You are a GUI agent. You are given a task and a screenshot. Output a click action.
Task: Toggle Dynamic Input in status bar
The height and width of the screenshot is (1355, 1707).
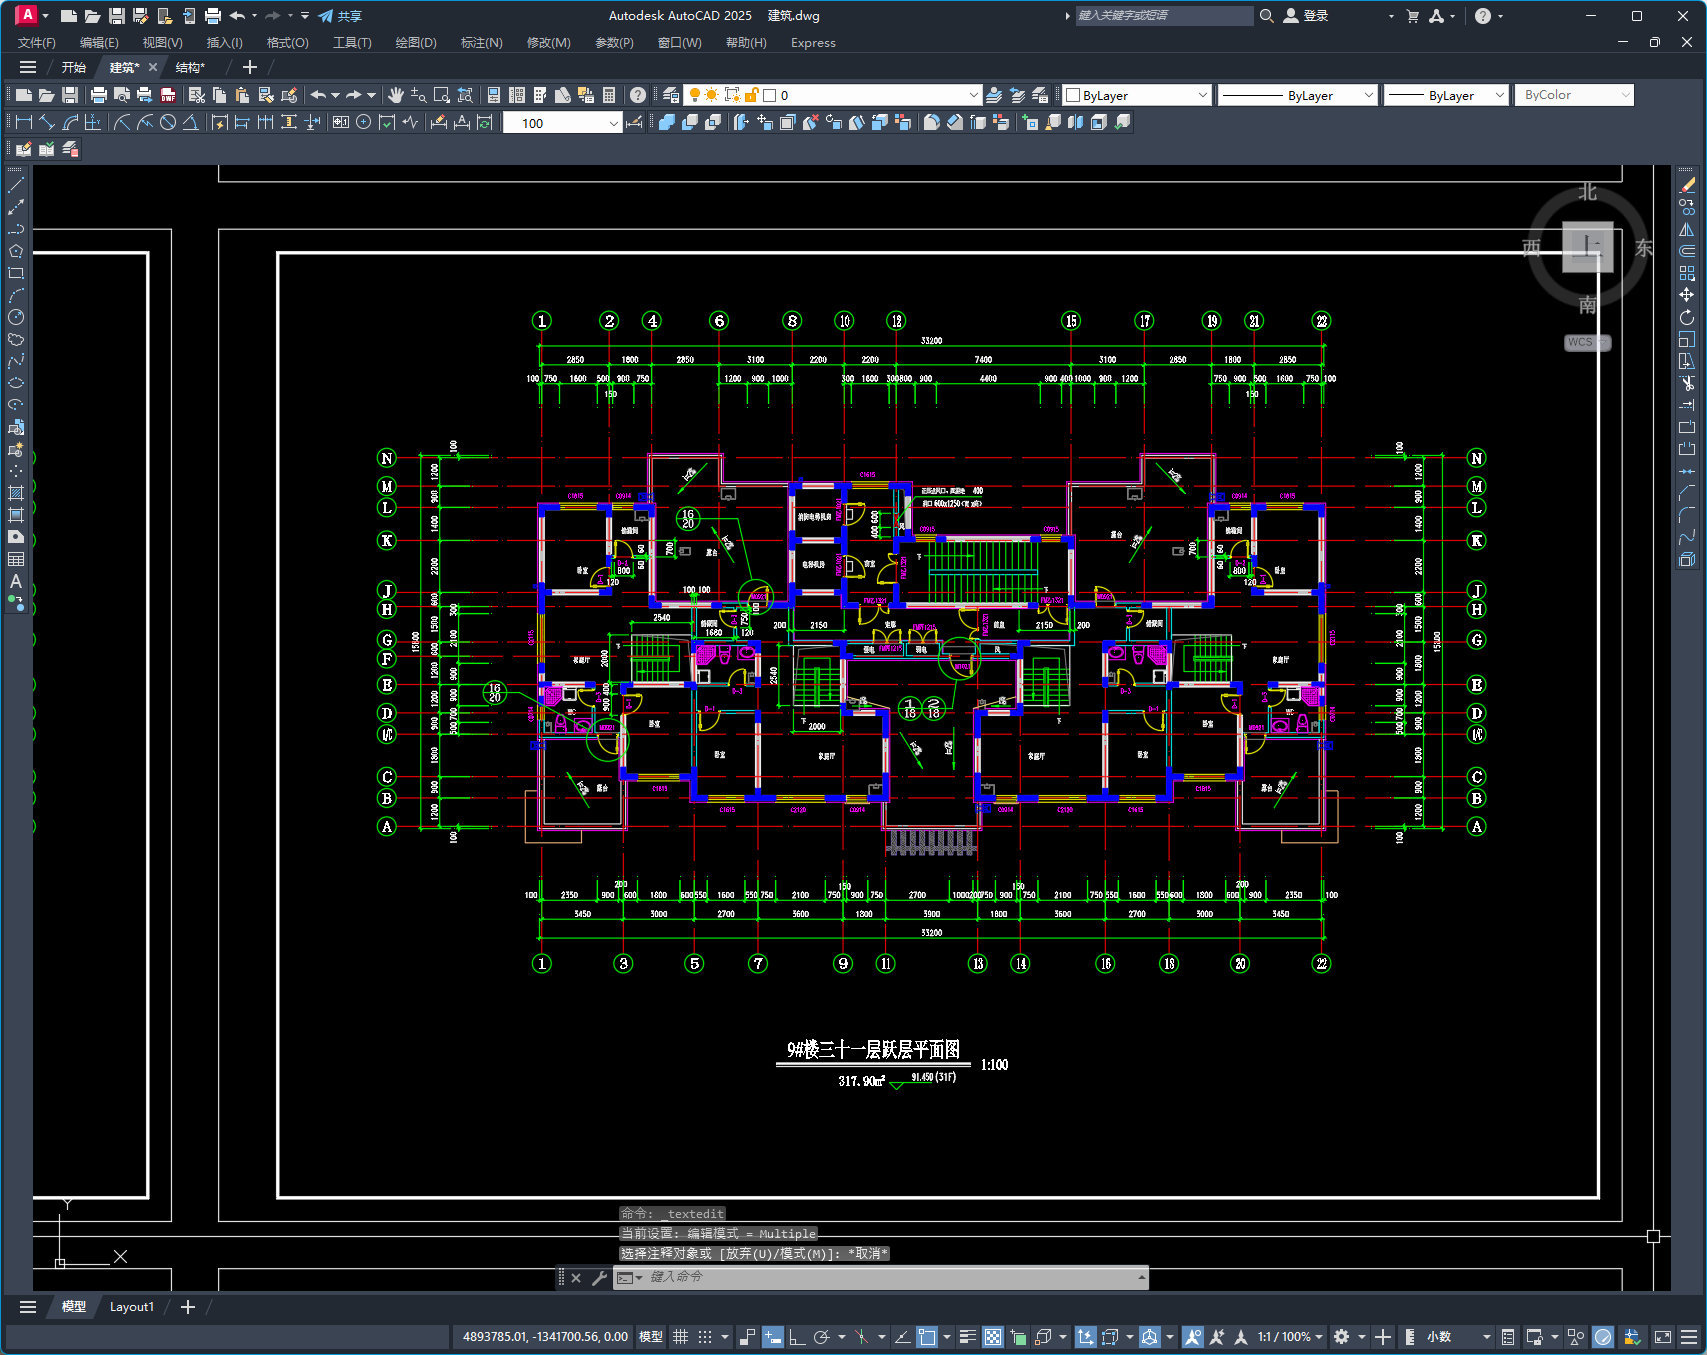click(x=773, y=1337)
